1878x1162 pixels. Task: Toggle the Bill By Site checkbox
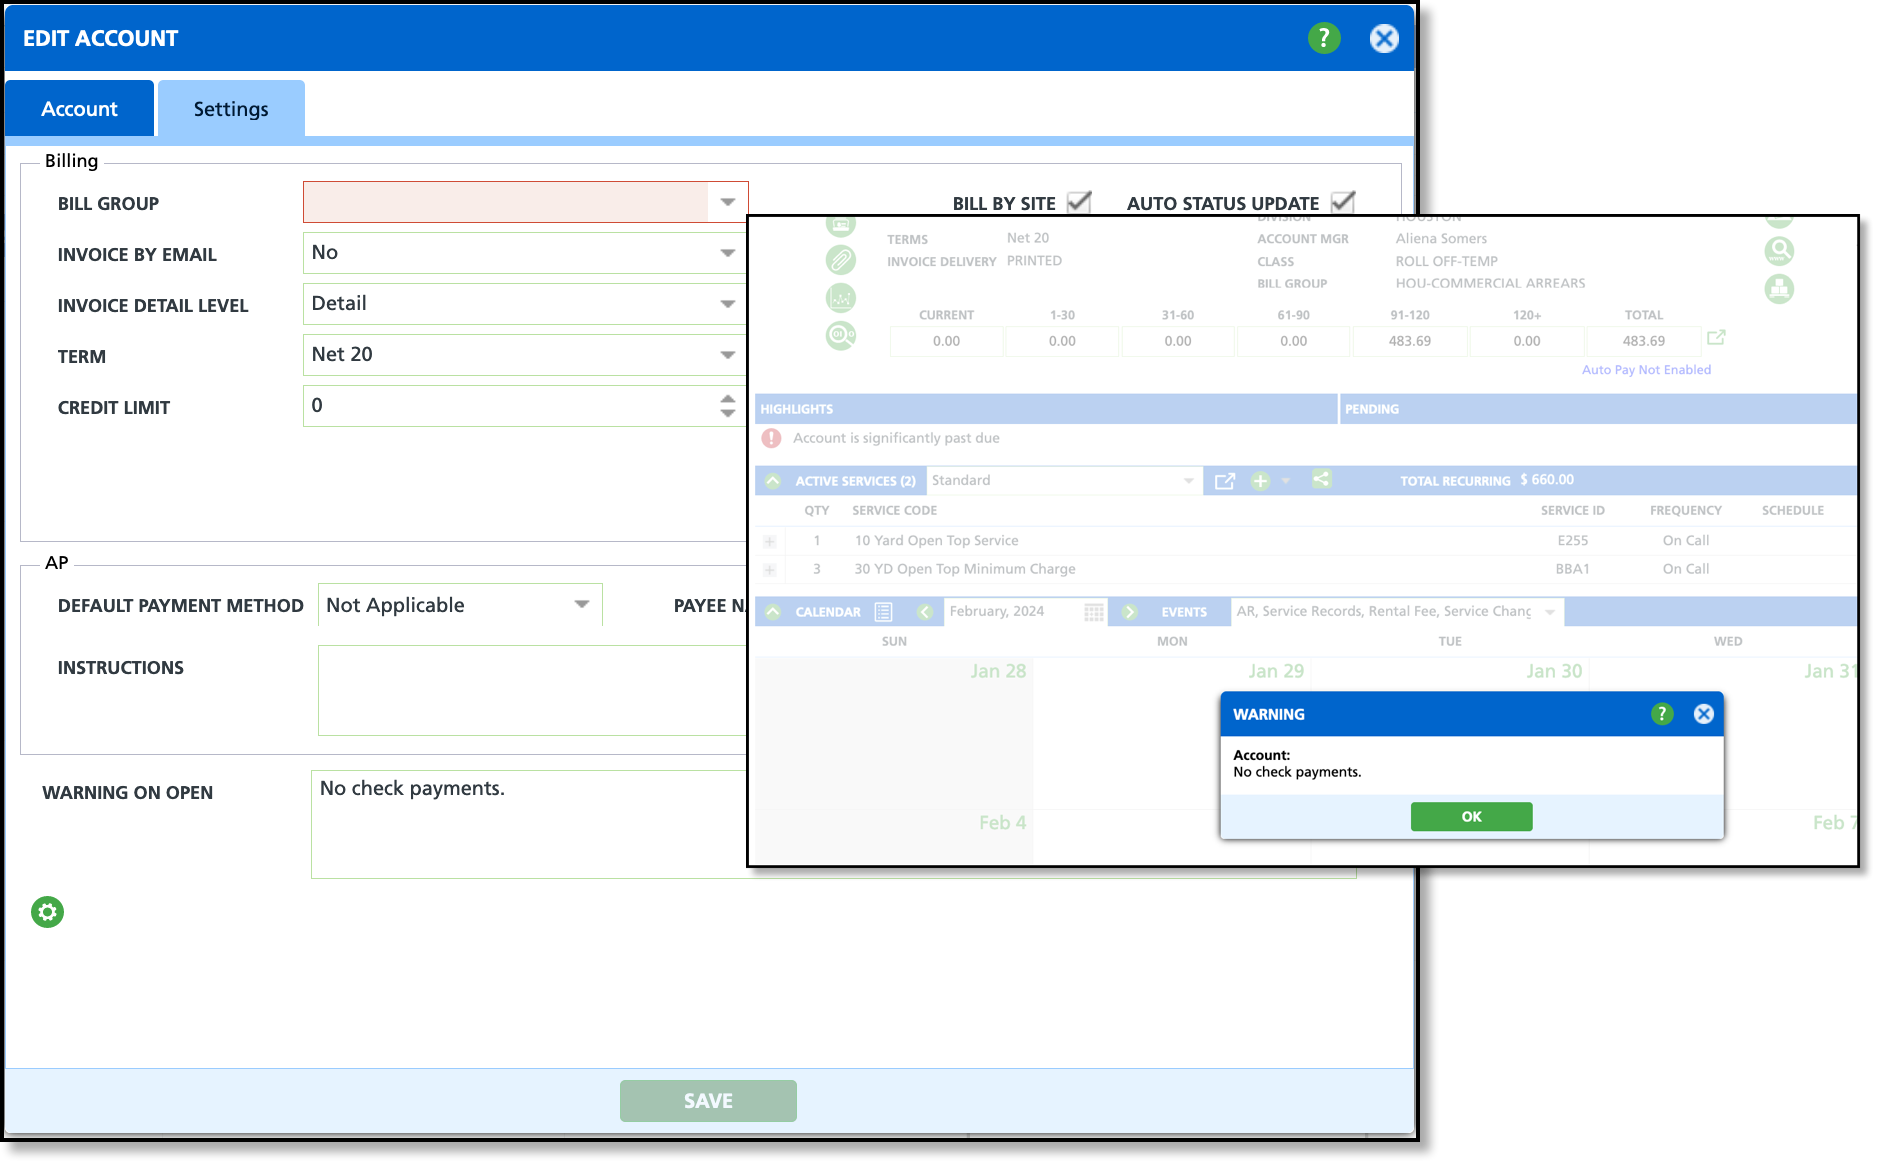pyautogui.click(x=1080, y=202)
